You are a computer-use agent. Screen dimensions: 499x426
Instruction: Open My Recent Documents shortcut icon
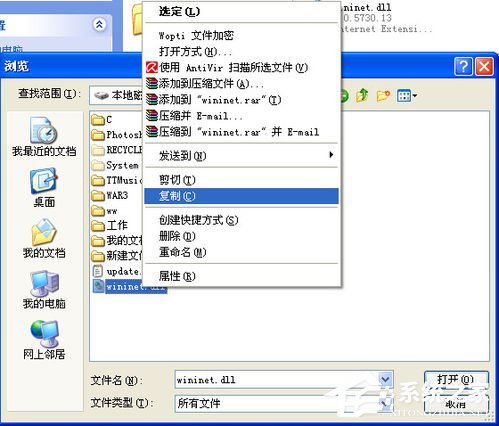pos(44,137)
